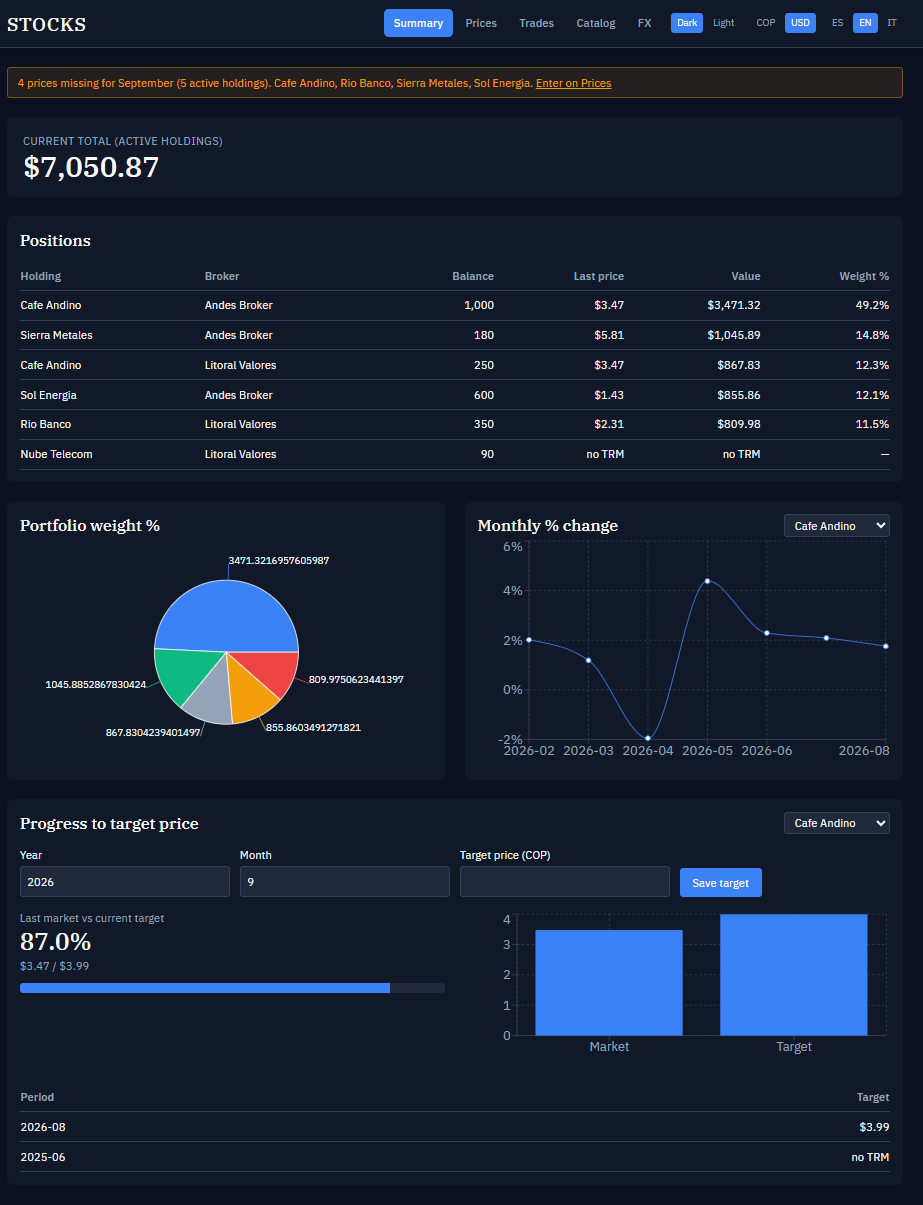Click the Nube Telecom holding name
The image size is (923, 1205).
56,454
